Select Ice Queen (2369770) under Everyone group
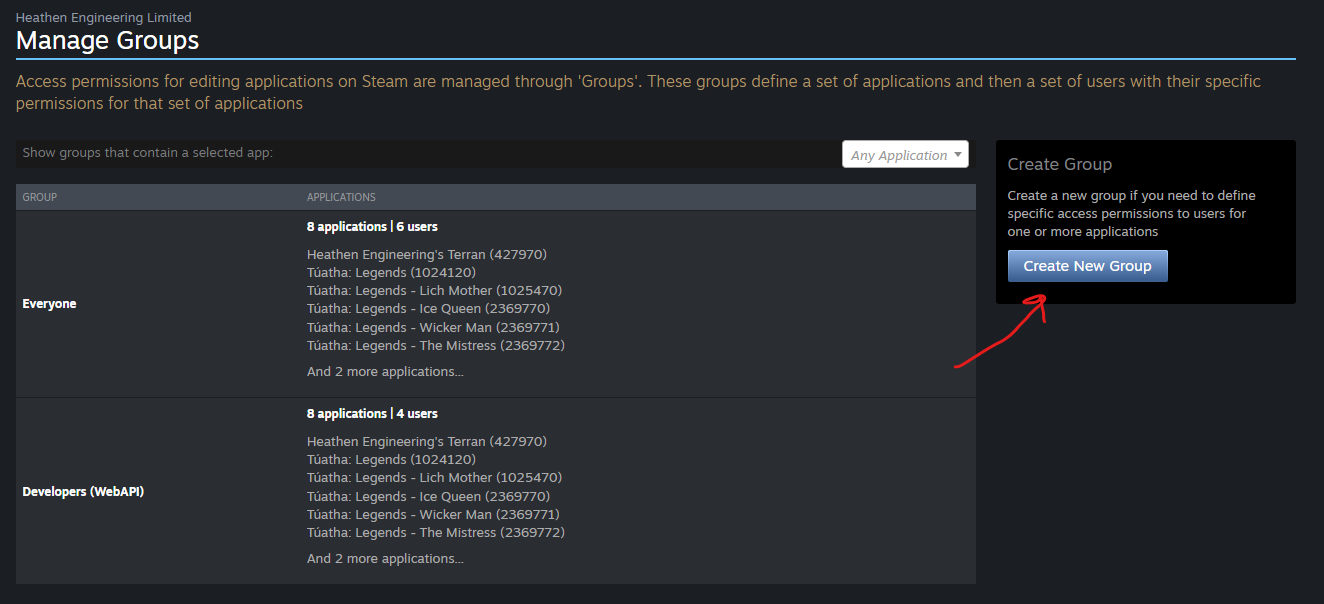 tap(428, 309)
